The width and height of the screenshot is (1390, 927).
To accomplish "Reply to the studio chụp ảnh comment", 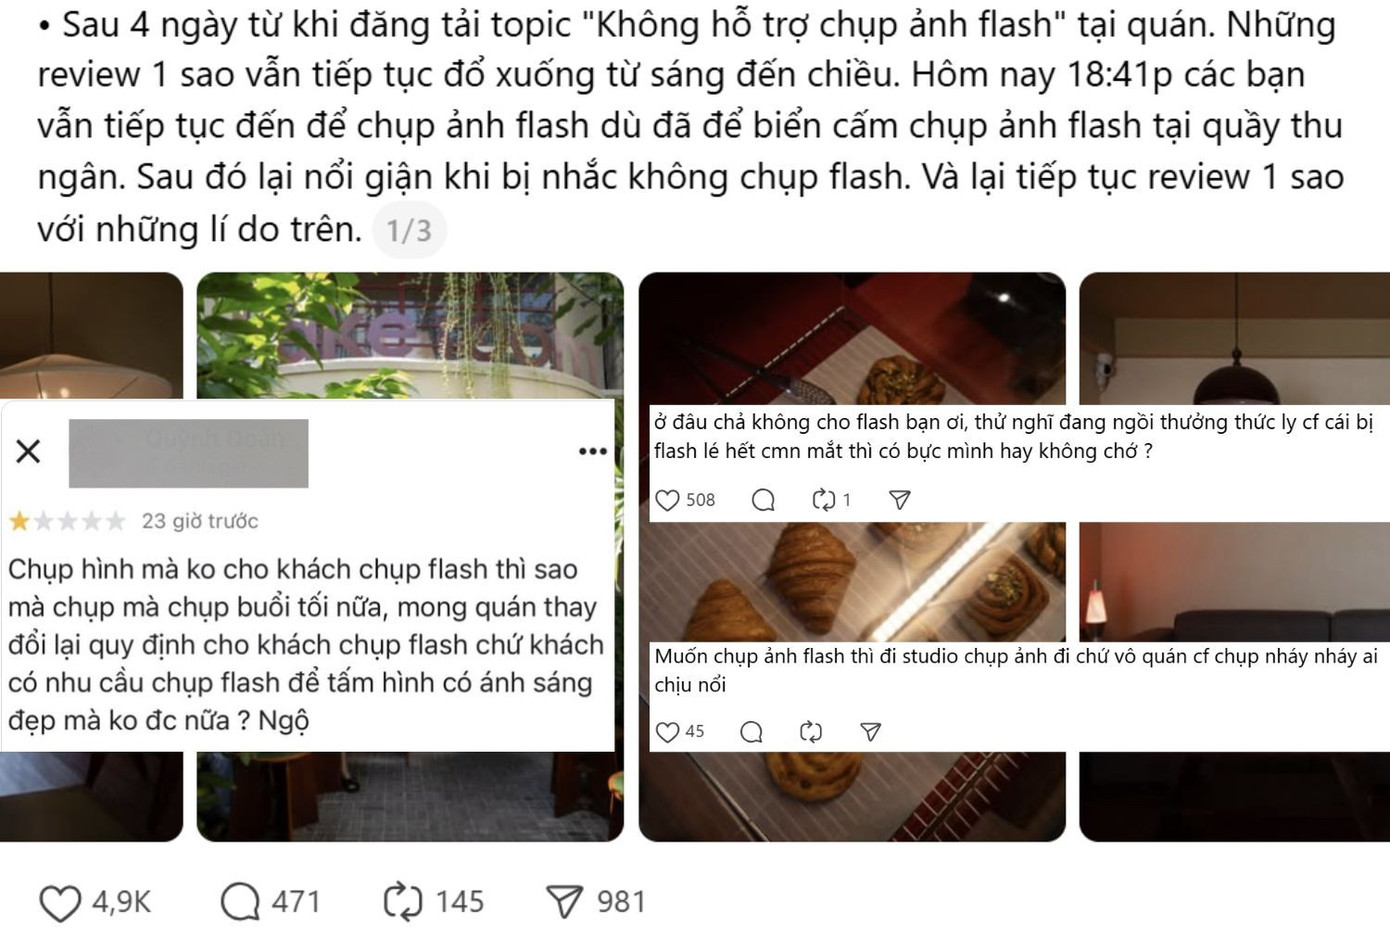I will (x=751, y=732).
